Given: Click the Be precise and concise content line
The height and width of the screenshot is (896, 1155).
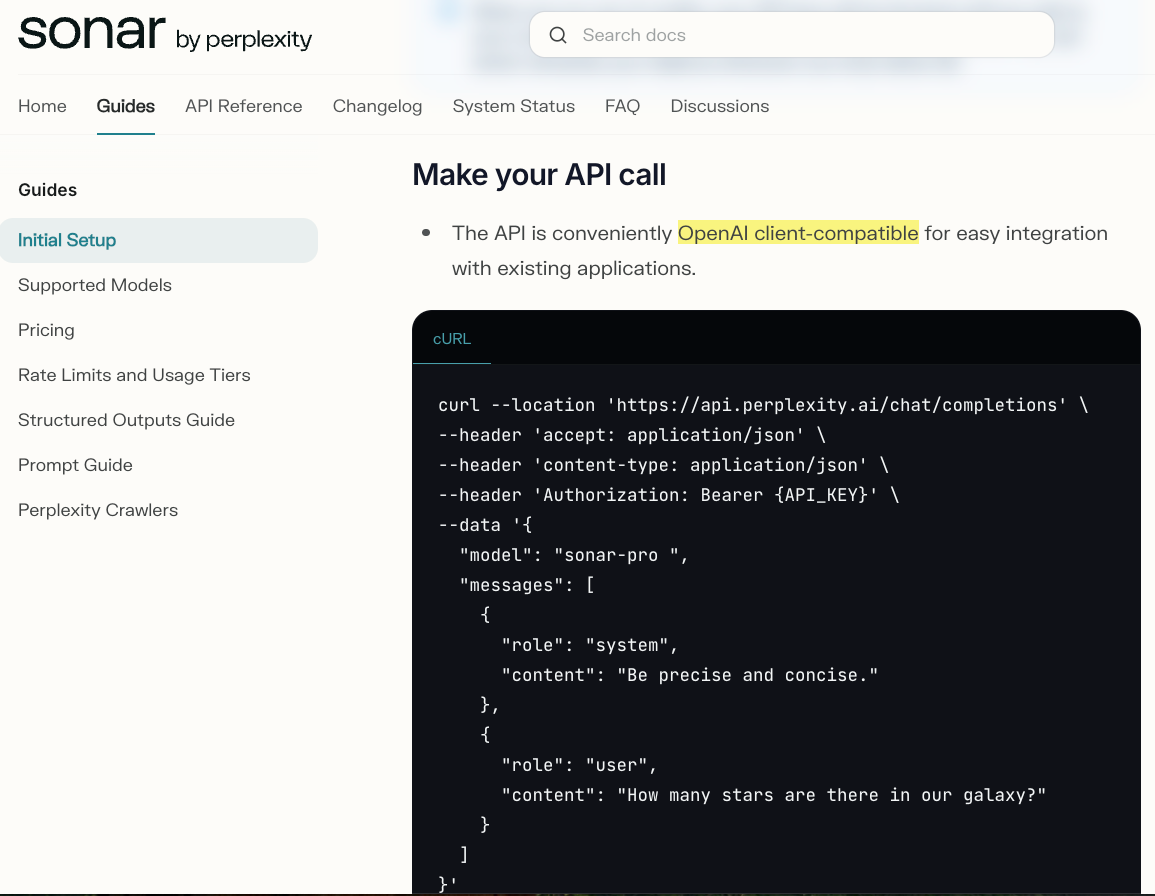Looking at the screenshot, I should click(x=689, y=675).
